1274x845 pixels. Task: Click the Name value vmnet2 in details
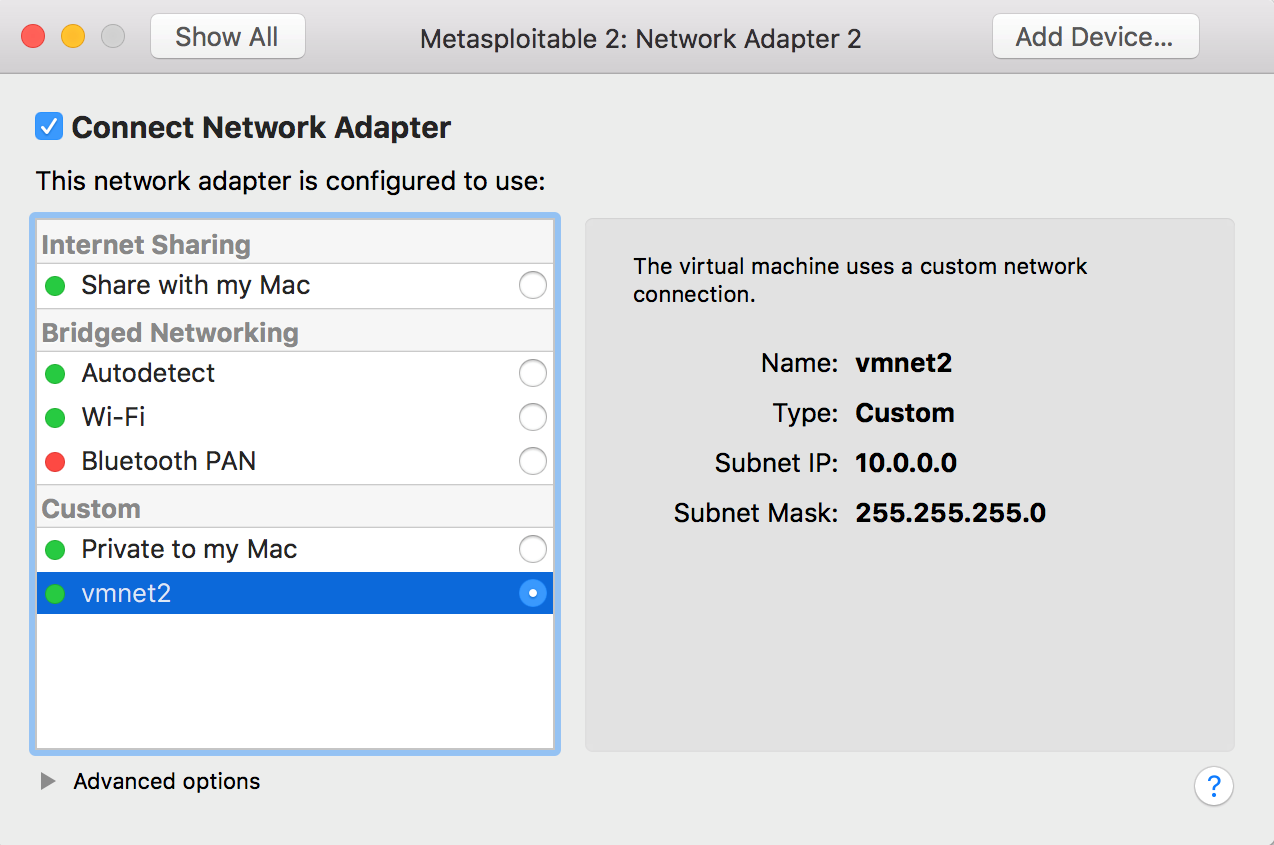point(904,363)
